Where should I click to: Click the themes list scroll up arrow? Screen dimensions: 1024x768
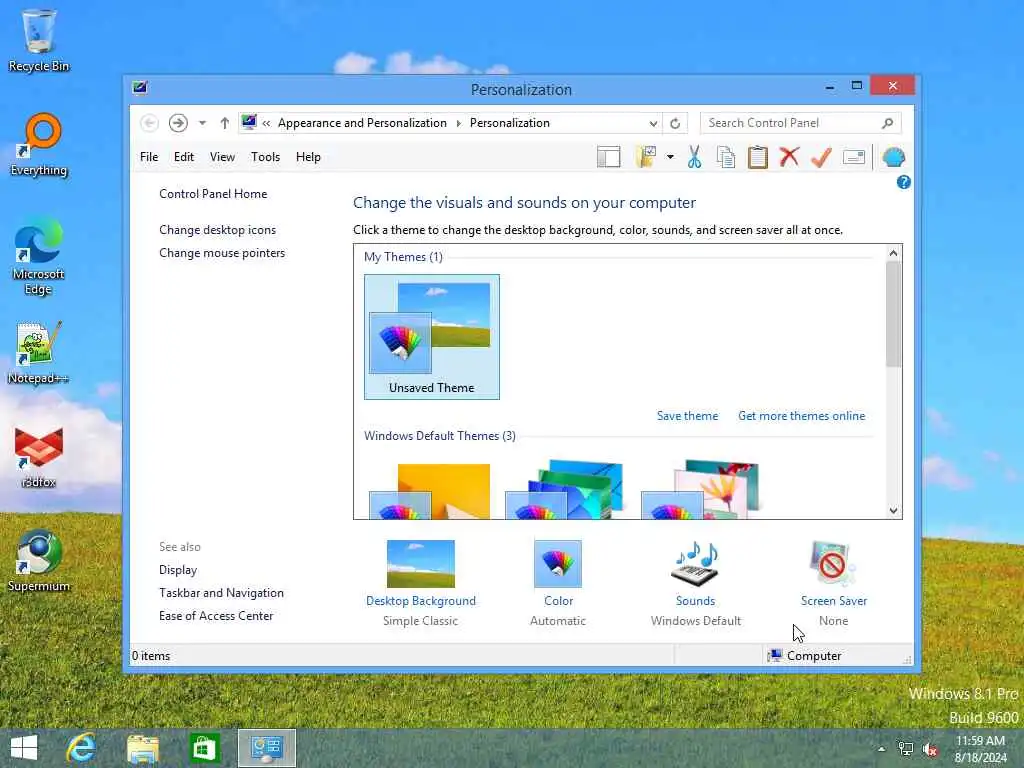(893, 253)
